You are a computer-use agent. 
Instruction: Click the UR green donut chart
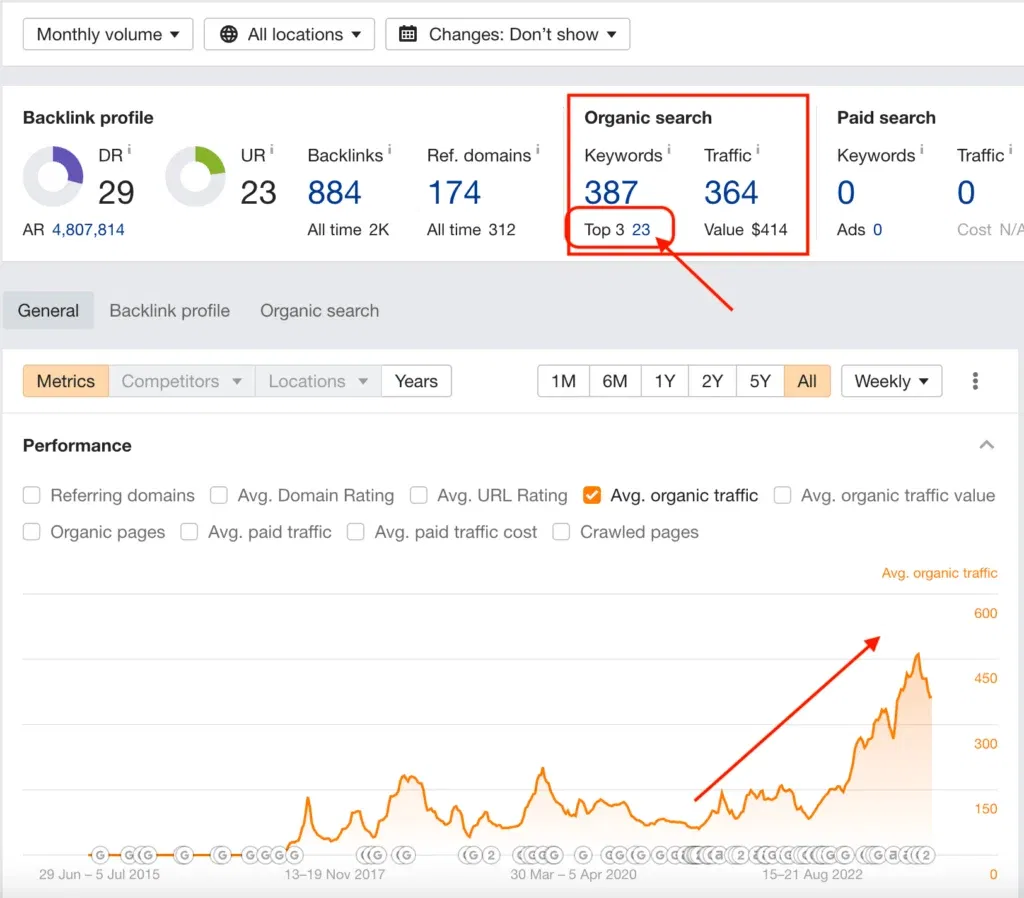195,176
